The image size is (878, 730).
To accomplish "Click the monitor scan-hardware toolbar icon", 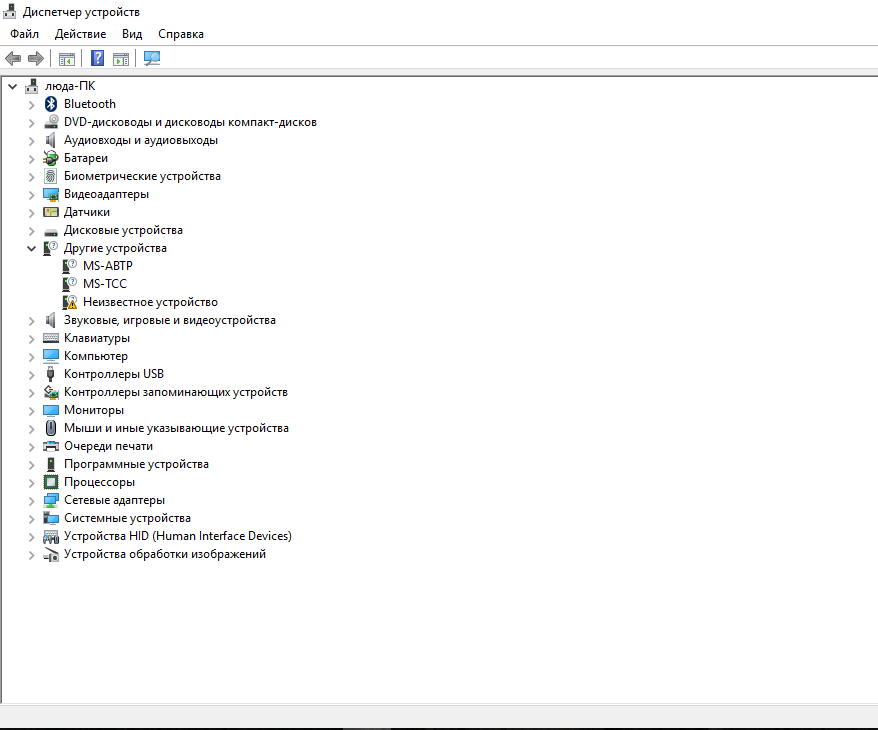I will pyautogui.click(x=152, y=59).
